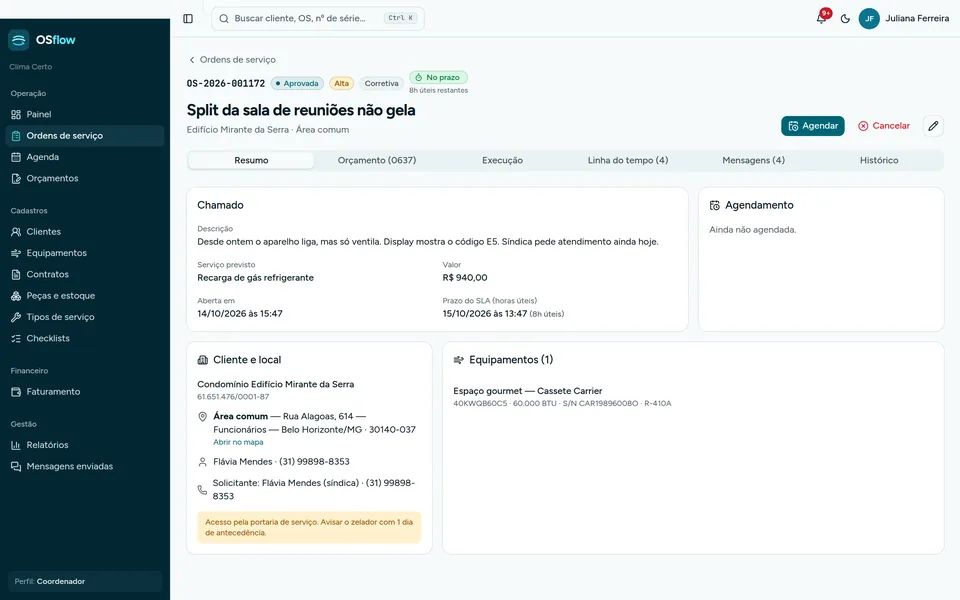Click the Aprovada status badge
This screenshot has height=600, width=960.
pyautogui.click(x=297, y=83)
